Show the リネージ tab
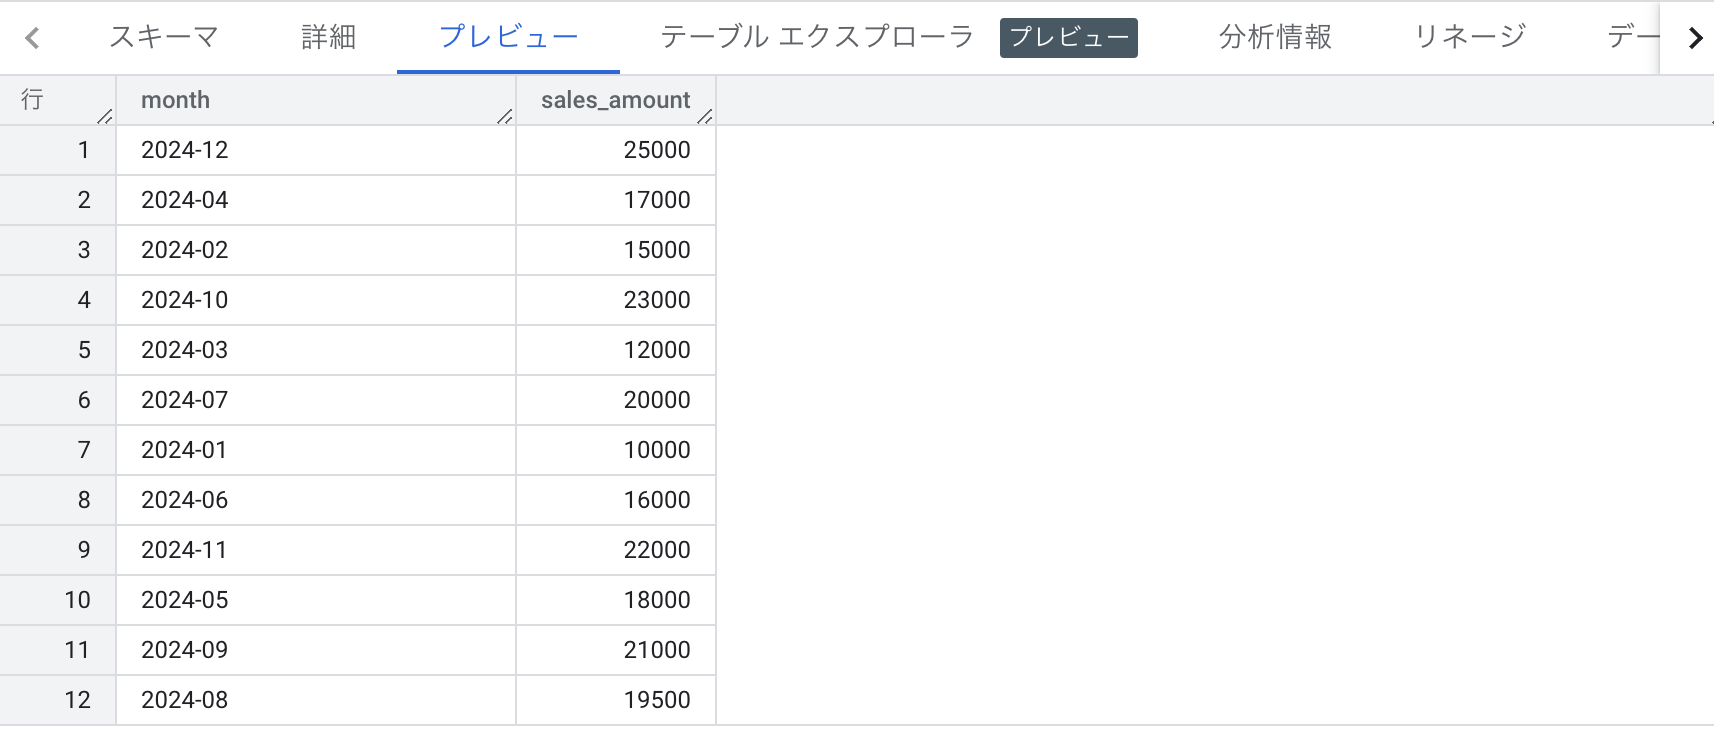The image size is (1714, 744). [1469, 37]
